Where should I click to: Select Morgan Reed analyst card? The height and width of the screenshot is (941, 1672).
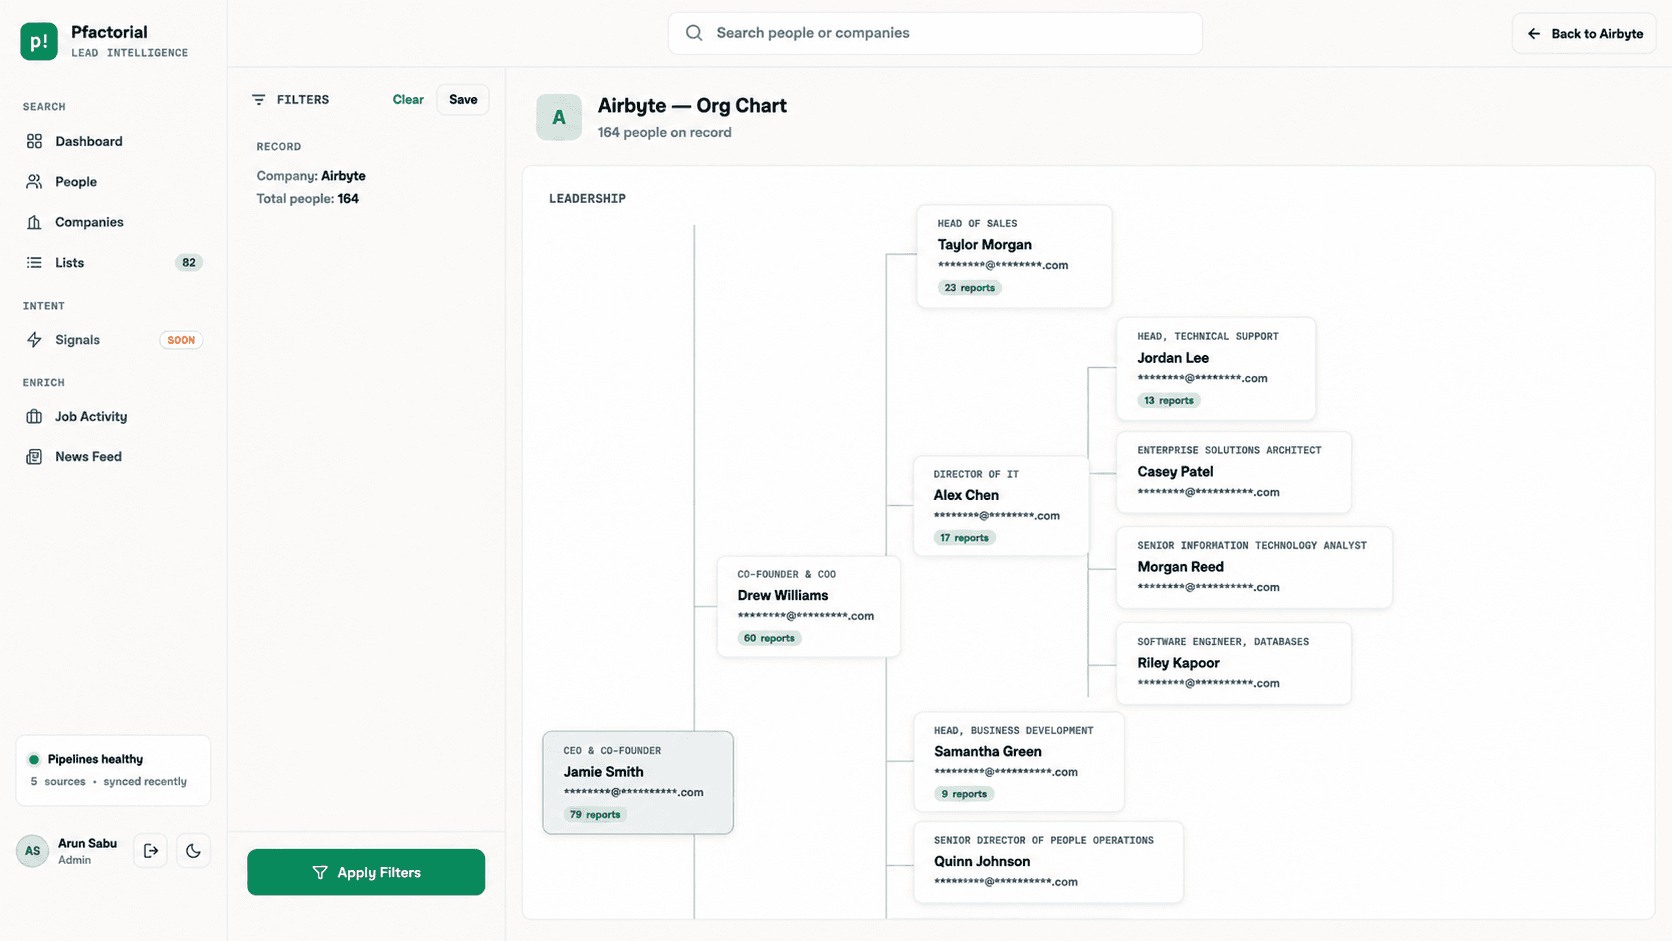pos(1254,567)
